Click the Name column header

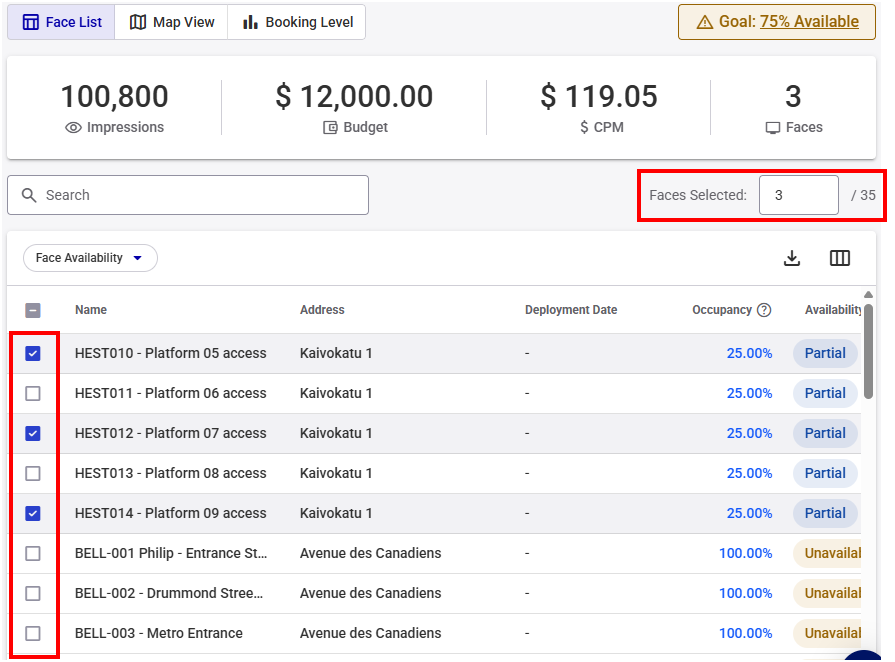click(x=91, y=310)
